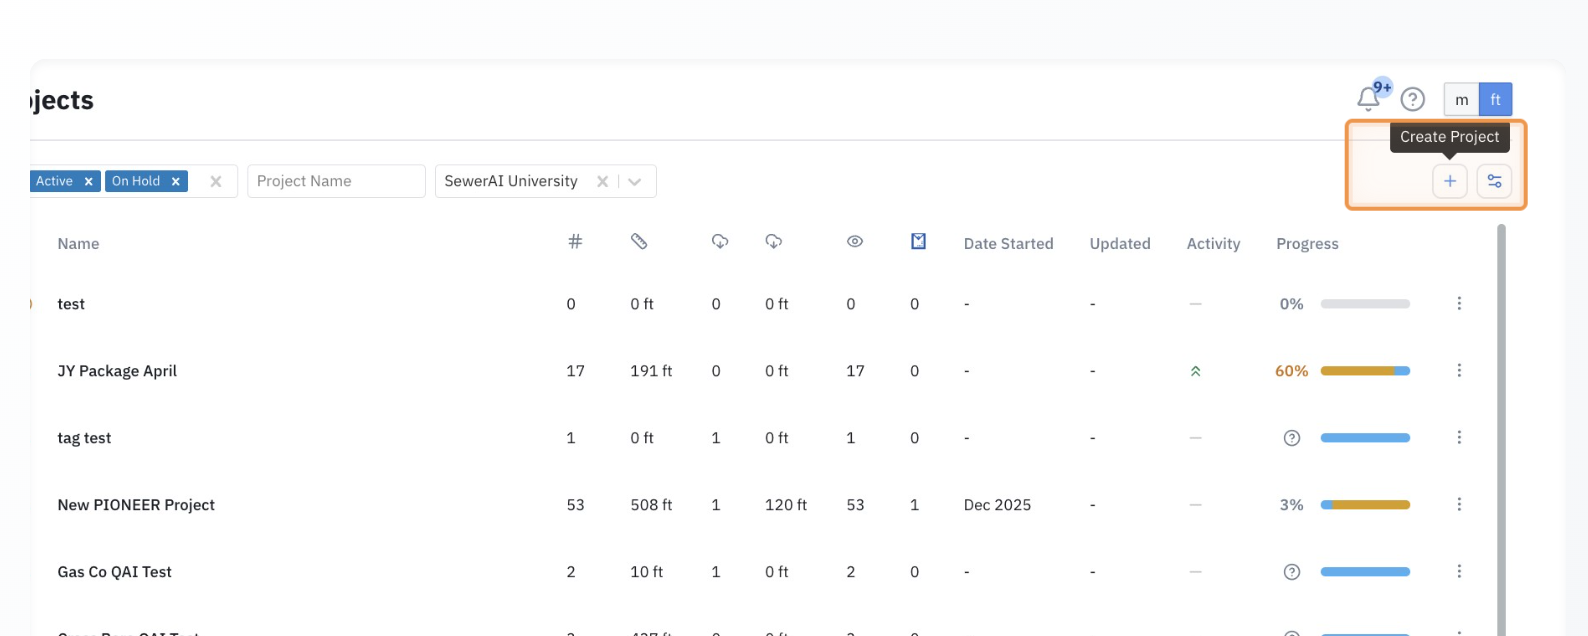
Task: Open the tag test project
Action: pyautogui.click(x=84, y=438)
